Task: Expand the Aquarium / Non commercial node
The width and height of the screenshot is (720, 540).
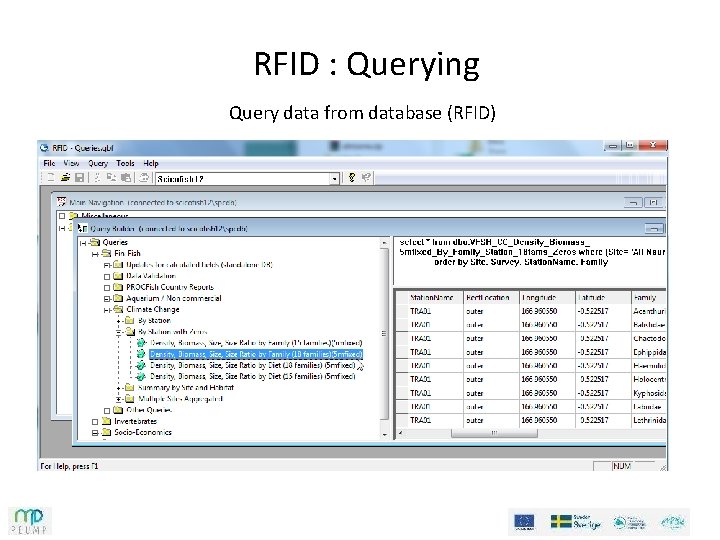Action: point(107,298)
